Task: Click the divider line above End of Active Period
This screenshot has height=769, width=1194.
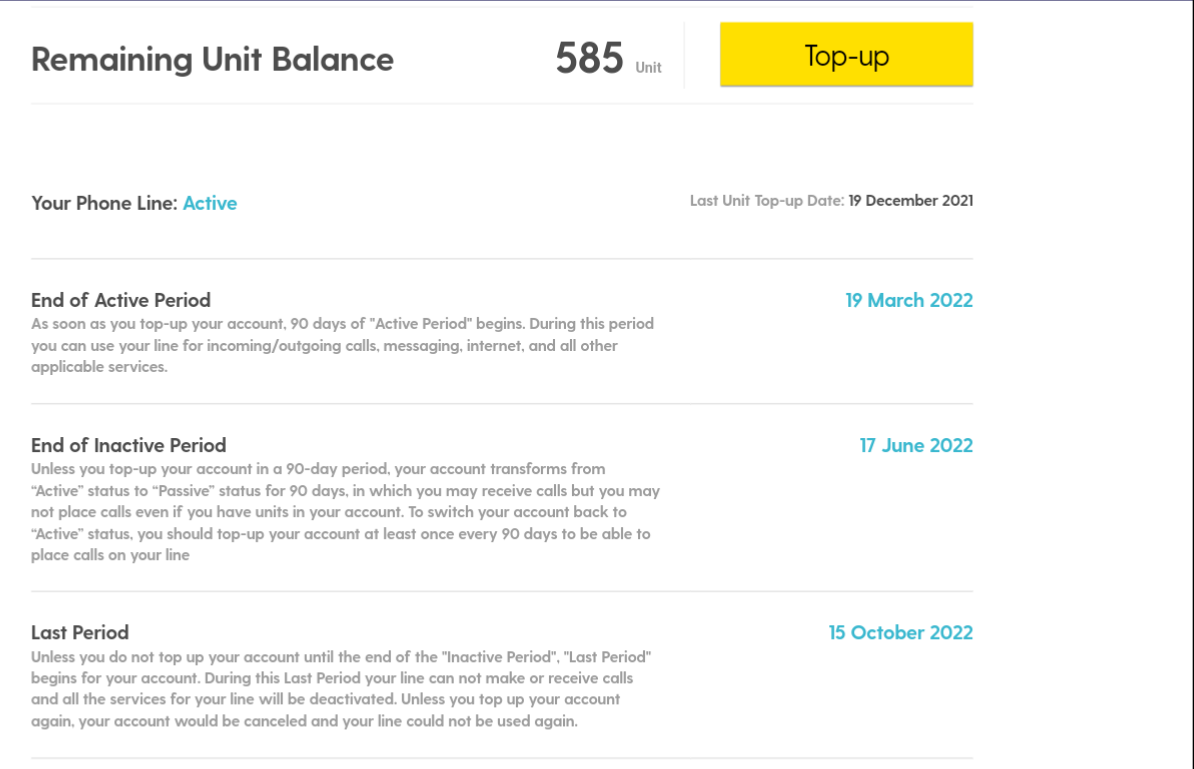Action: [502, 259]
